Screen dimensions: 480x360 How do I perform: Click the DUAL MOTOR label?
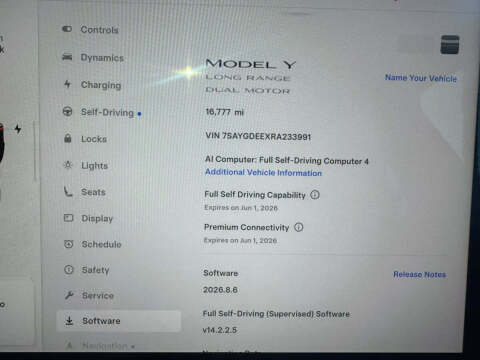(248, 90)
